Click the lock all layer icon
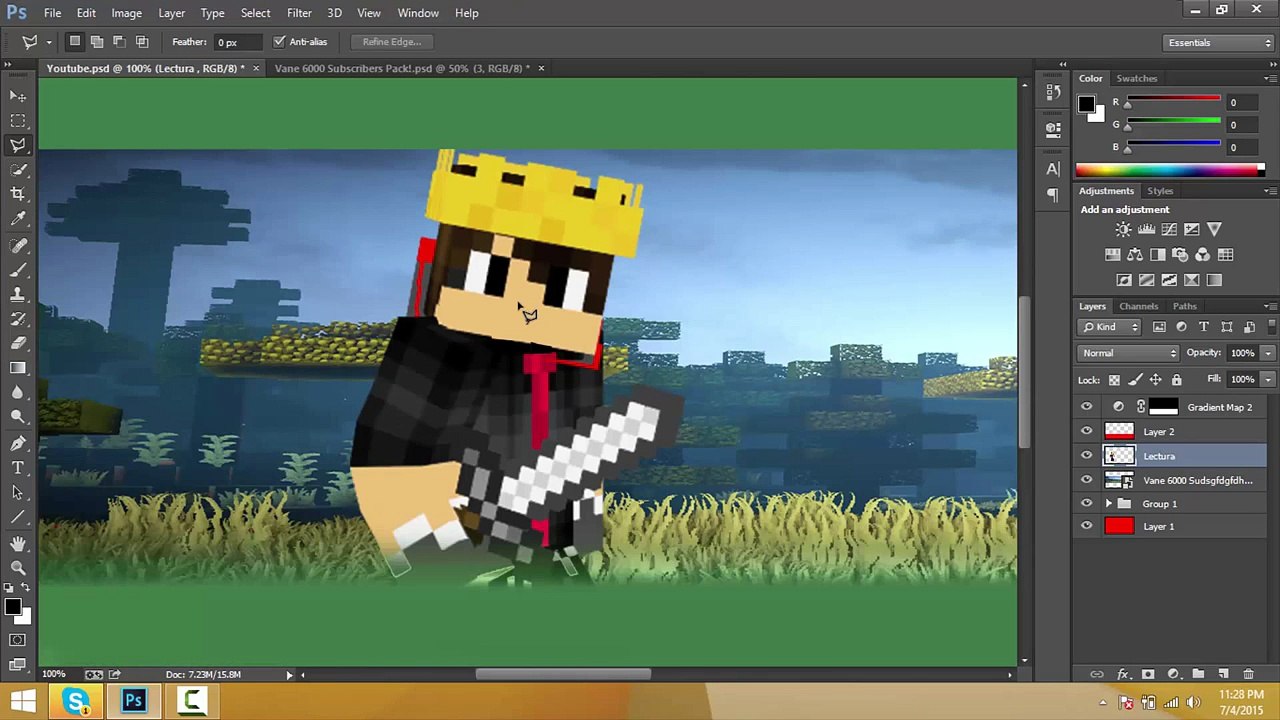Viewport: 1280px width, 720px height. 1176,380
